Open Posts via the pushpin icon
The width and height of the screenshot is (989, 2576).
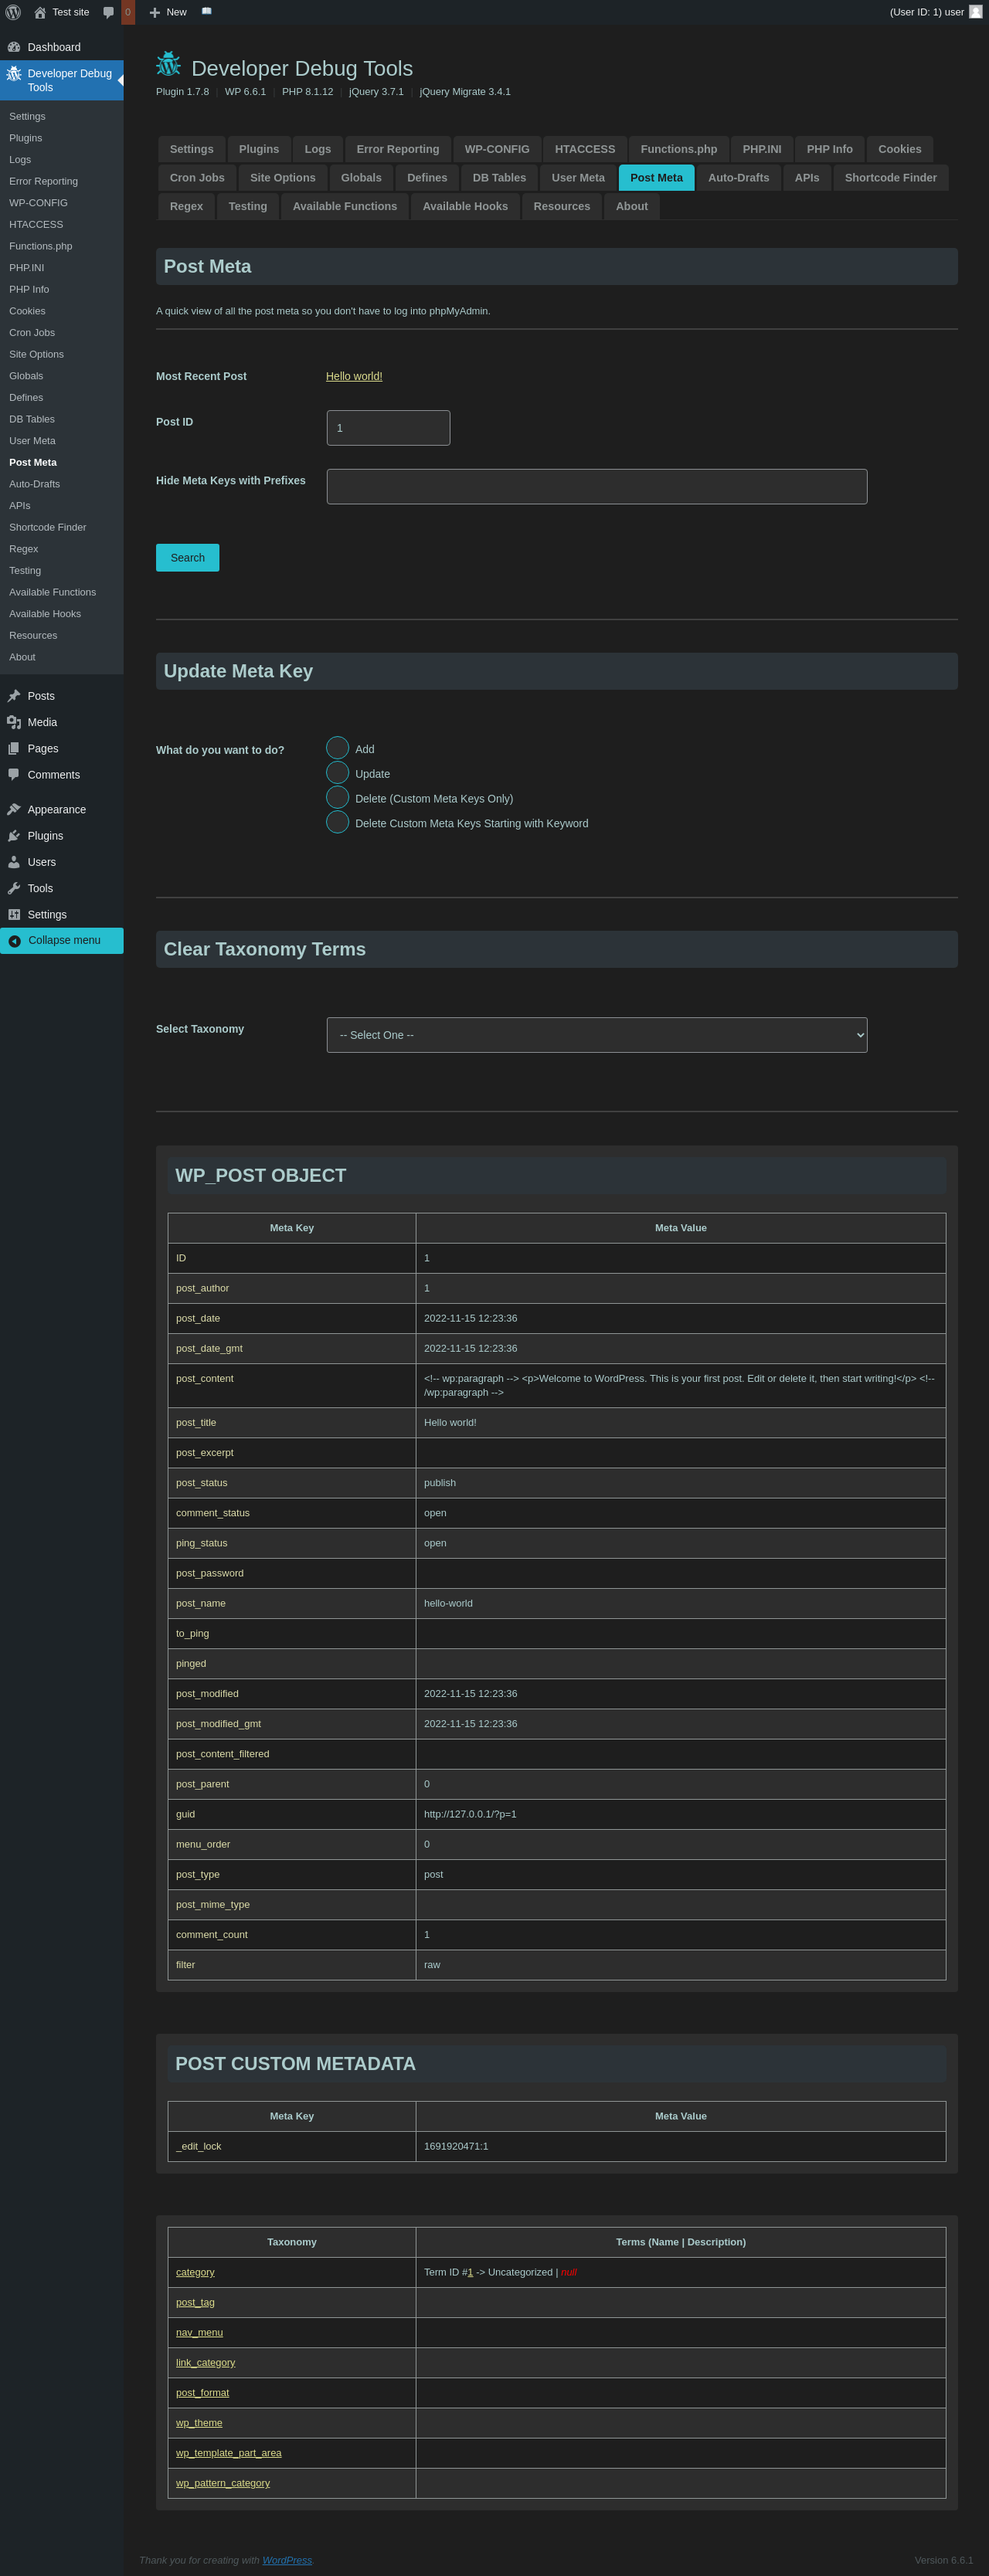(14, 696)
